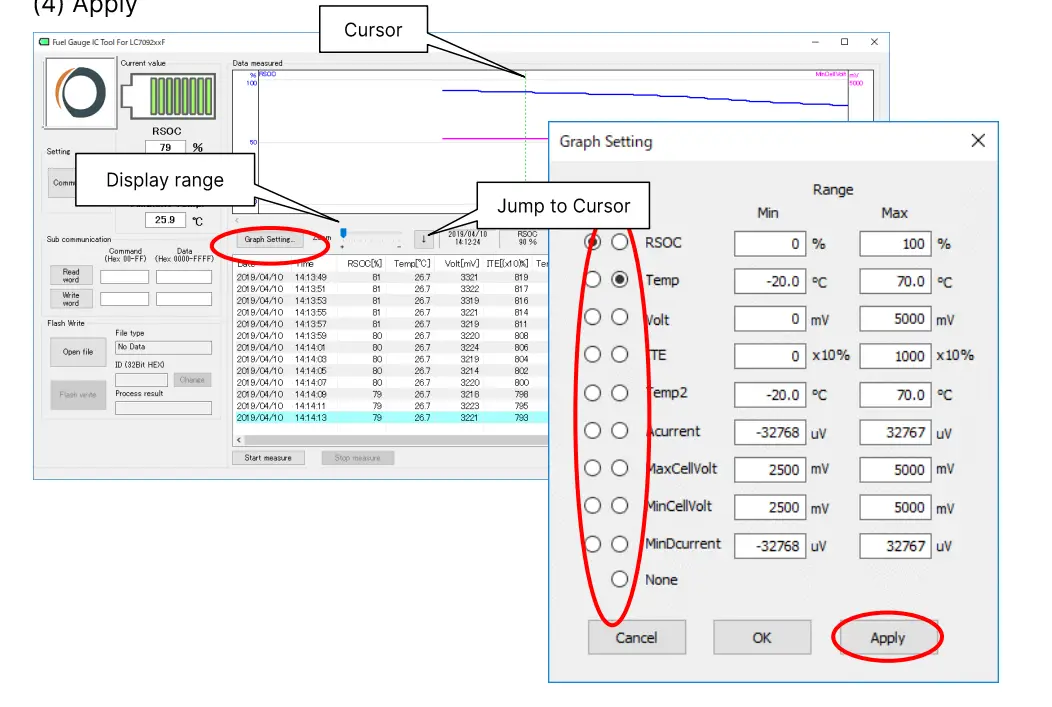
Task: Edit the Temp Max value of 70.0
Action: [x=895, y=281]
